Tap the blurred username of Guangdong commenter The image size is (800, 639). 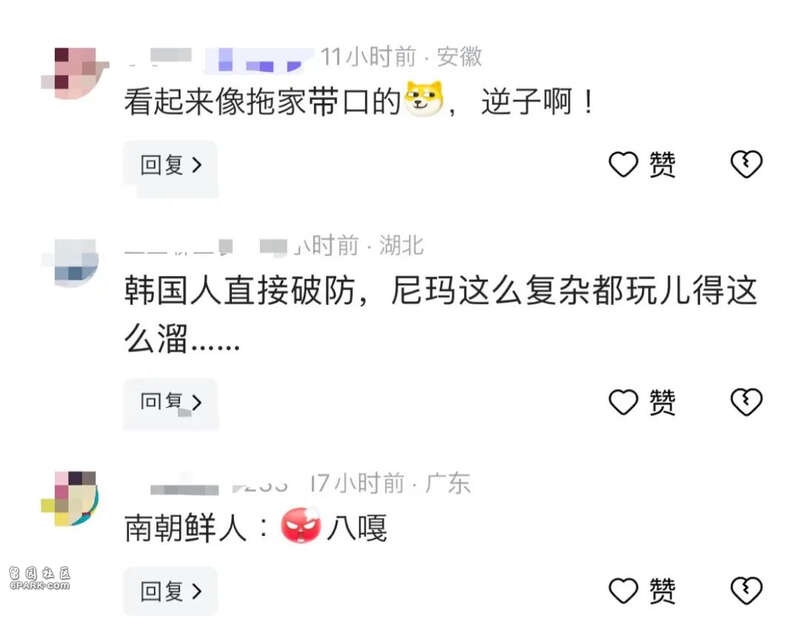click(217, 486)
